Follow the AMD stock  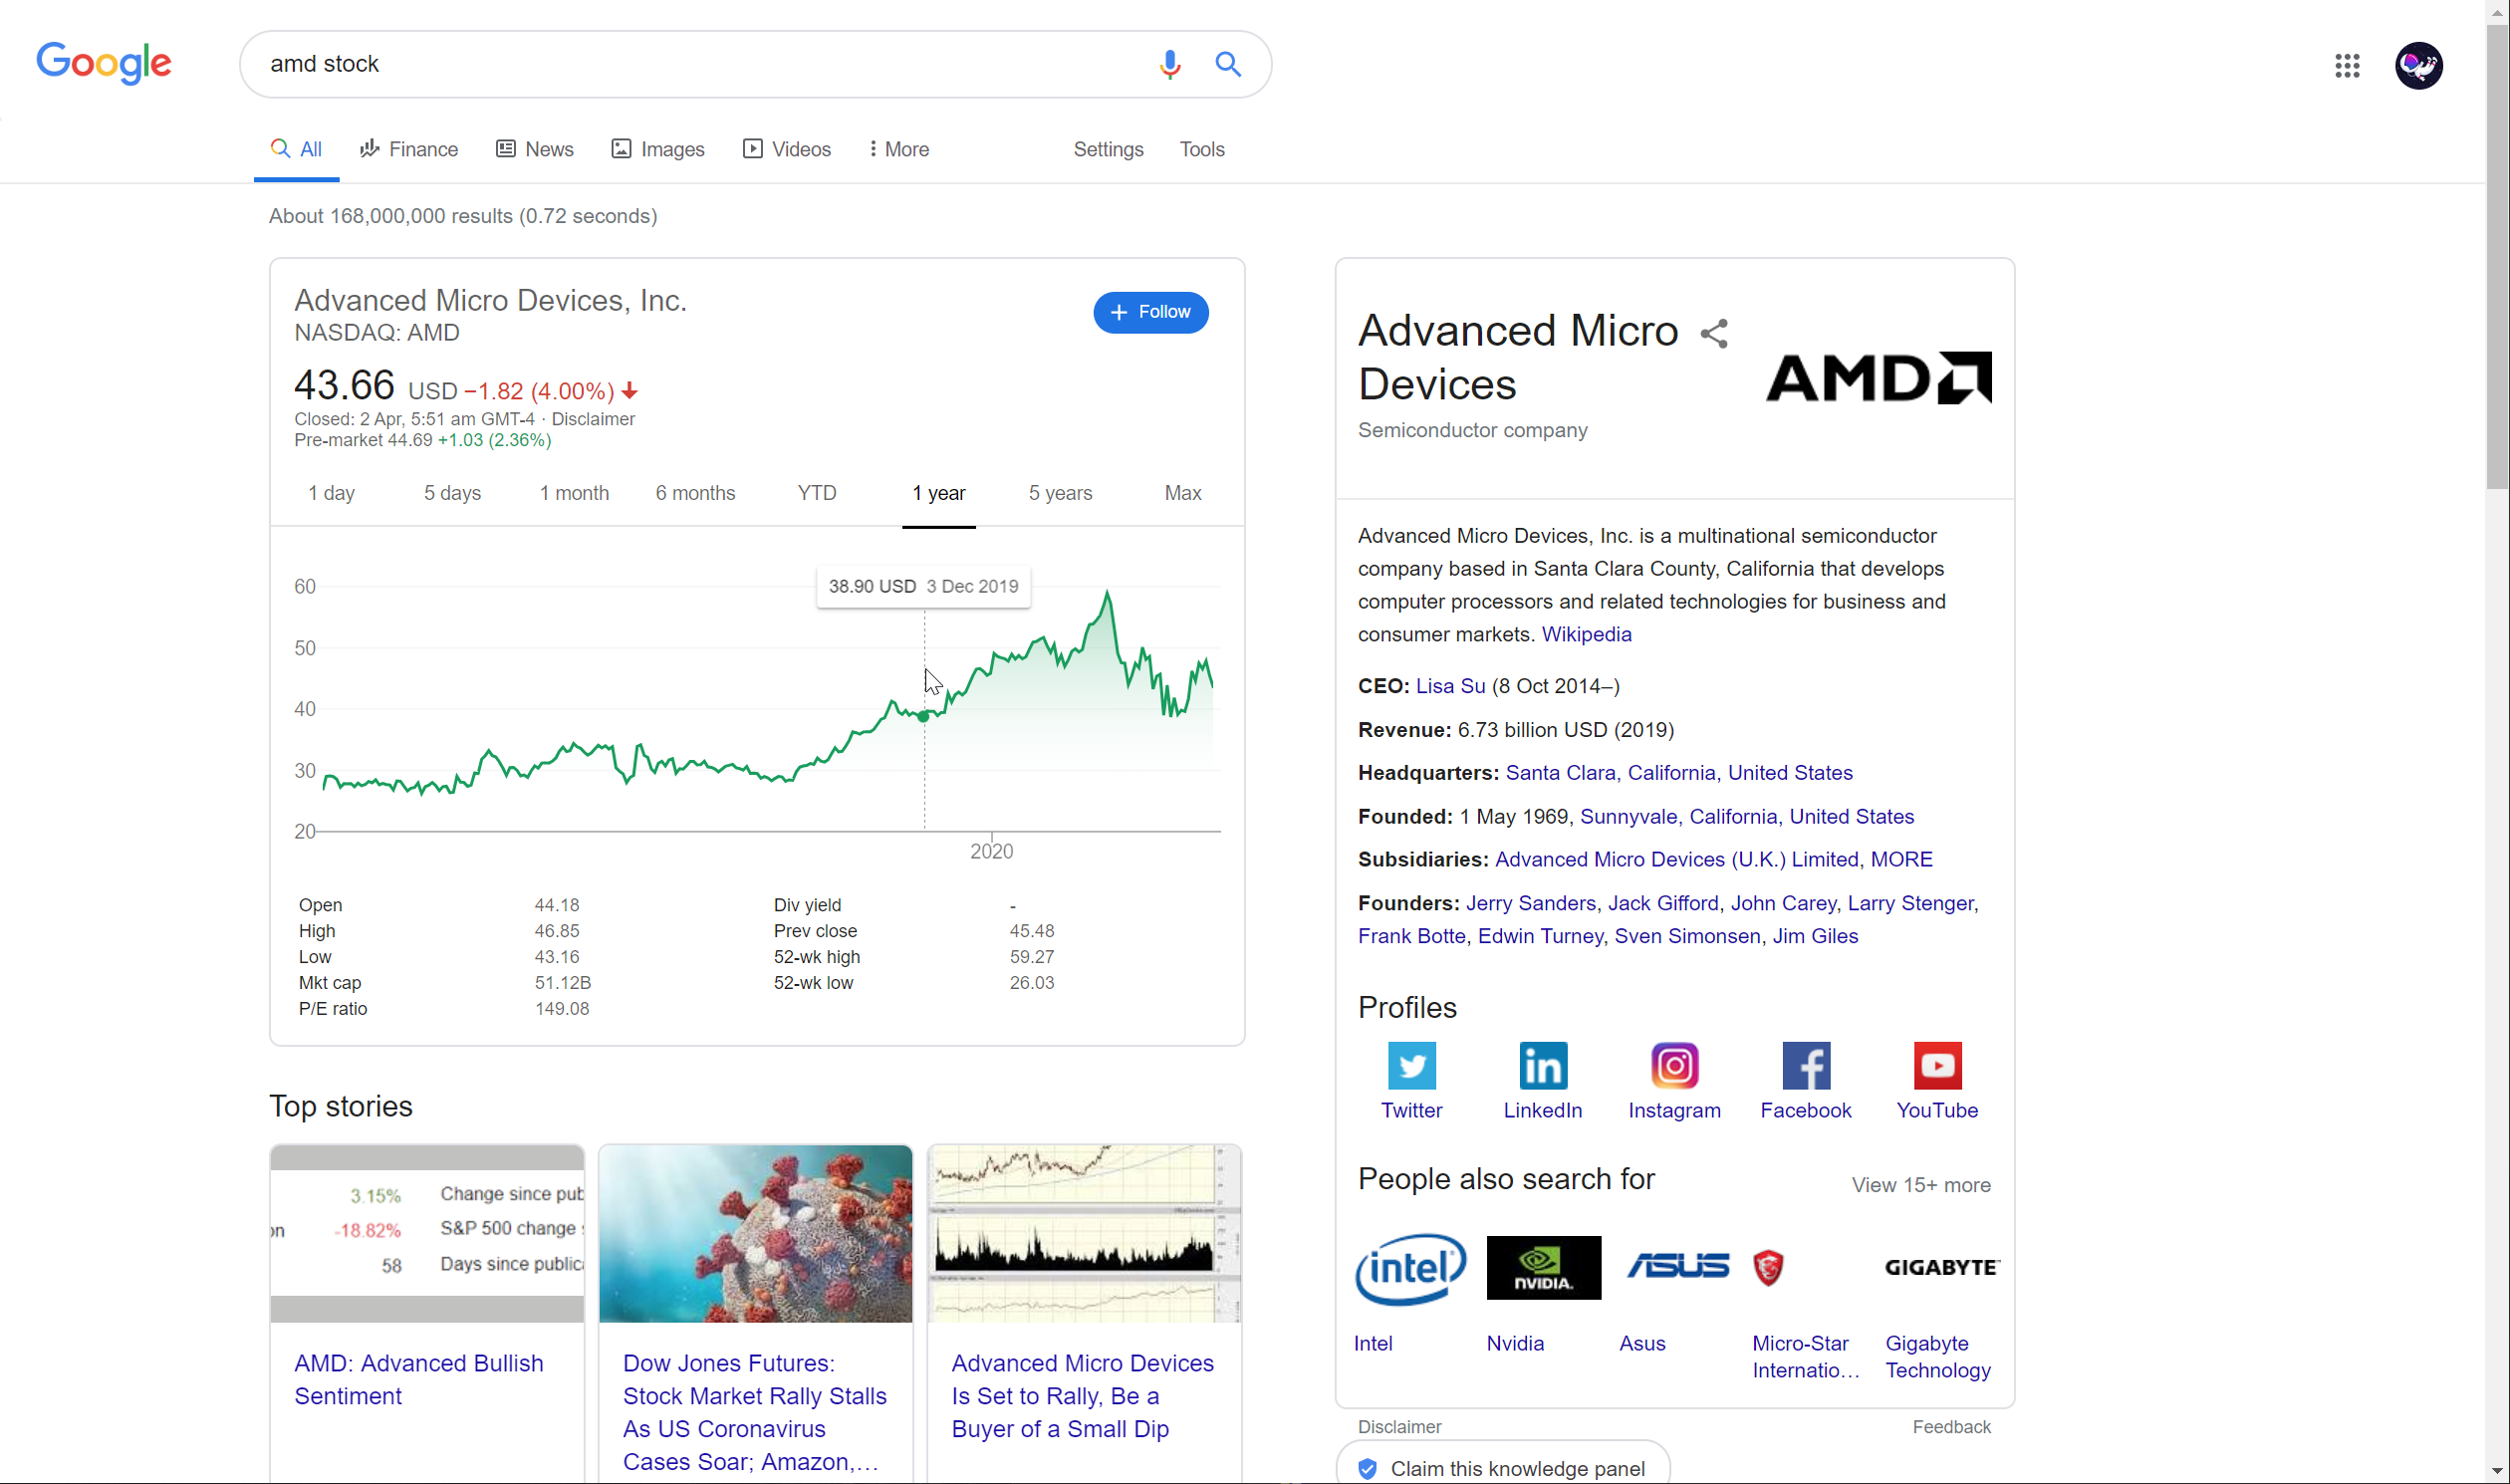1150,312
